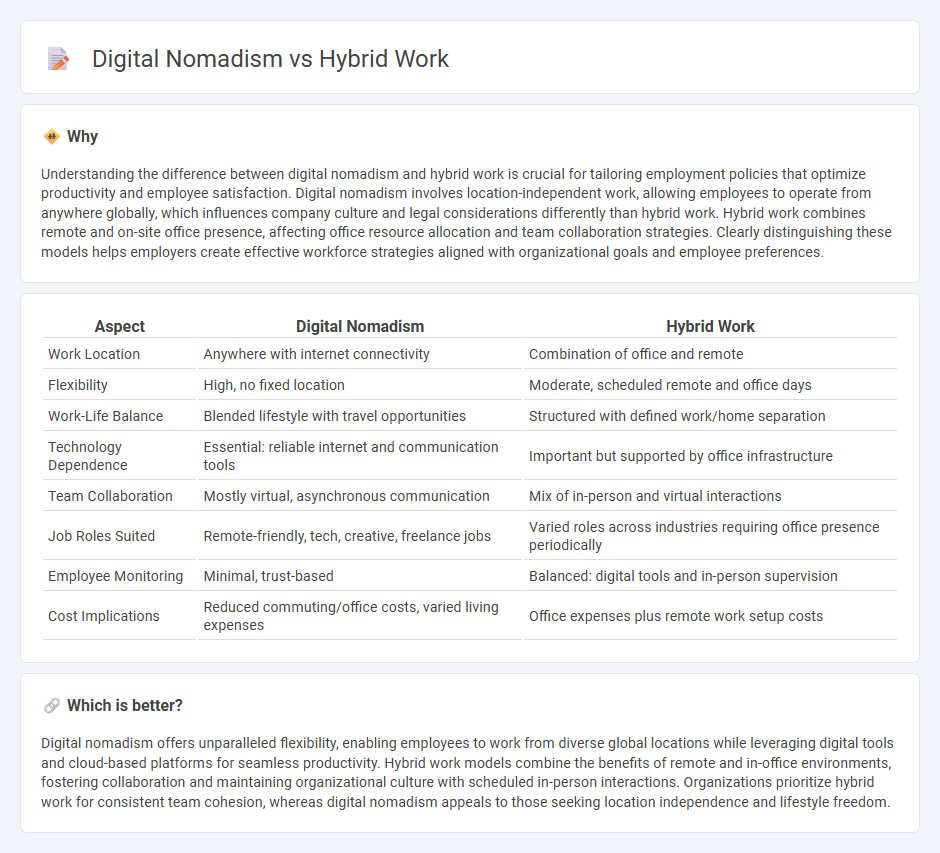
Task: Click the Cost Implications row label
Action: 104,616
